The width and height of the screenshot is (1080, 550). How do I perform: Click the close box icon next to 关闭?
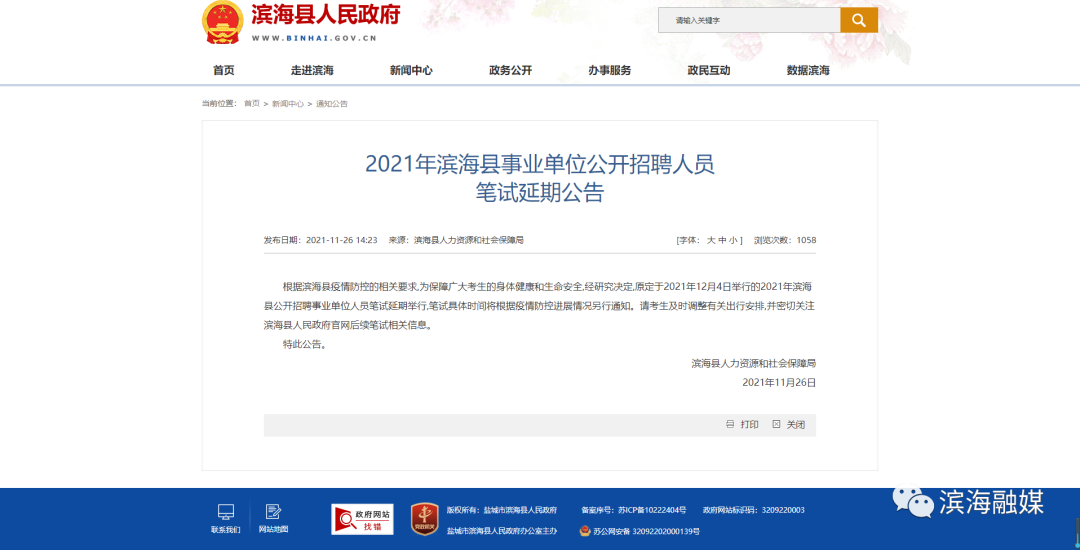click(776, 425)
